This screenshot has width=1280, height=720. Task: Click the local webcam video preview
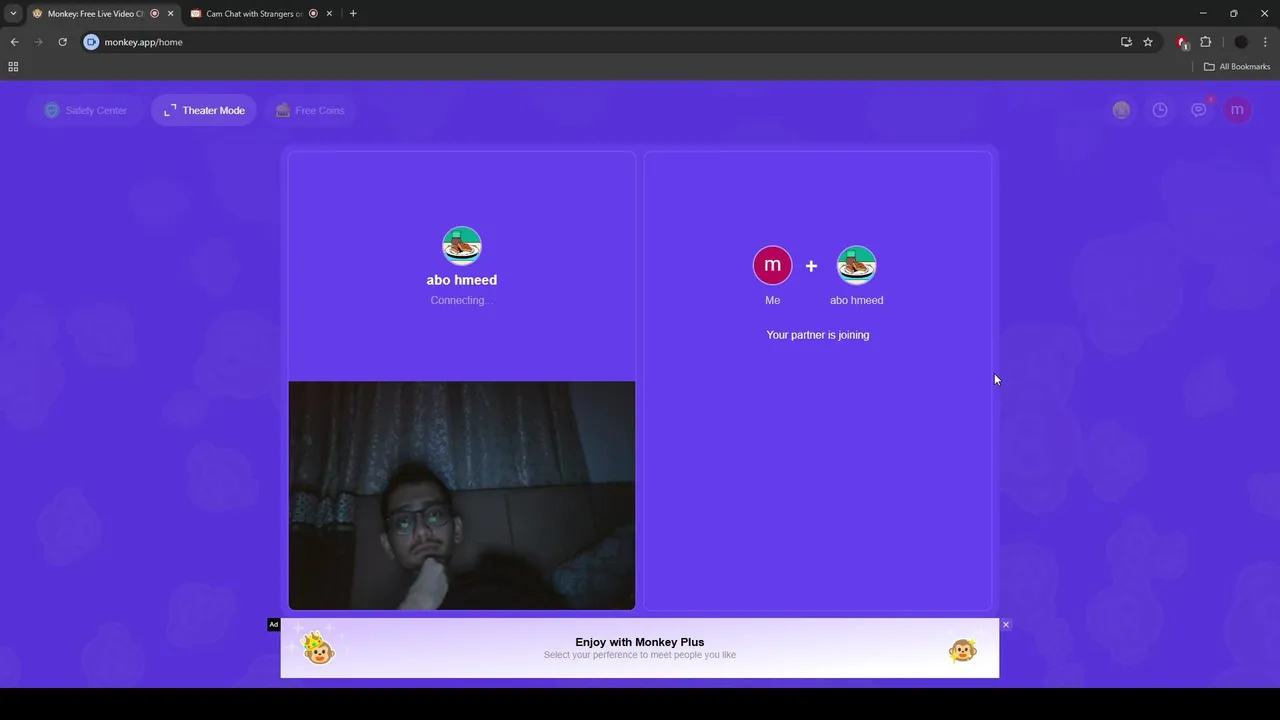tap(462, 495)
